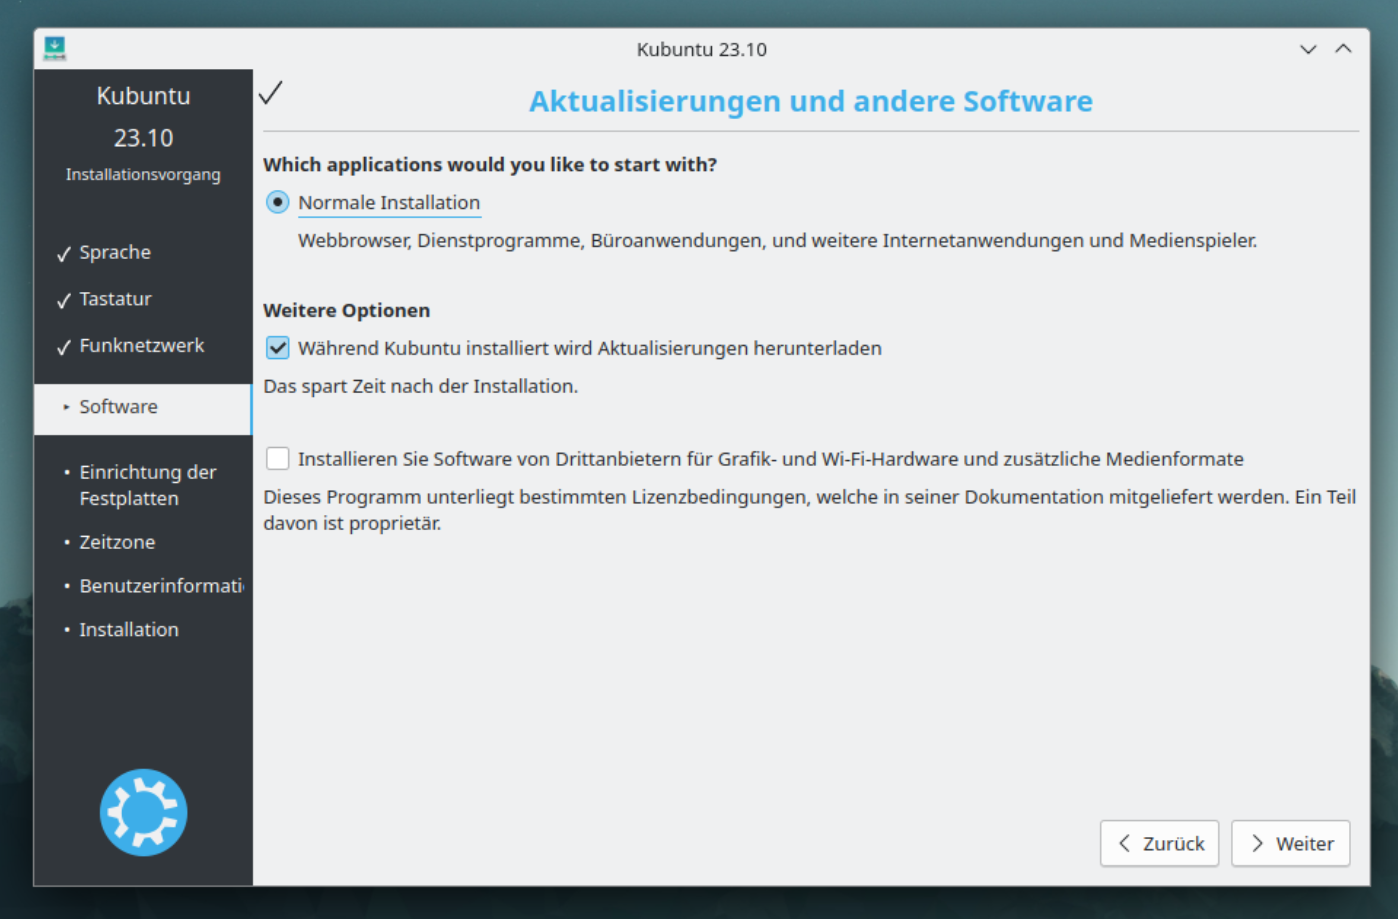
Task: Click the checkmark icon beside the page heading
Action: (270, 93)
